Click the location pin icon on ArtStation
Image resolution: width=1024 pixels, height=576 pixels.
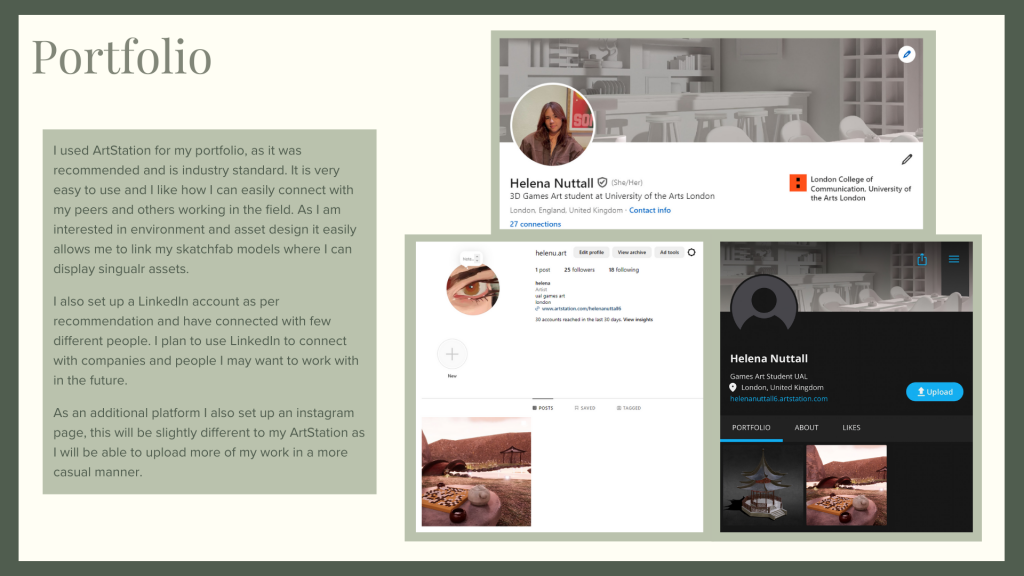[x=733, y=387]
